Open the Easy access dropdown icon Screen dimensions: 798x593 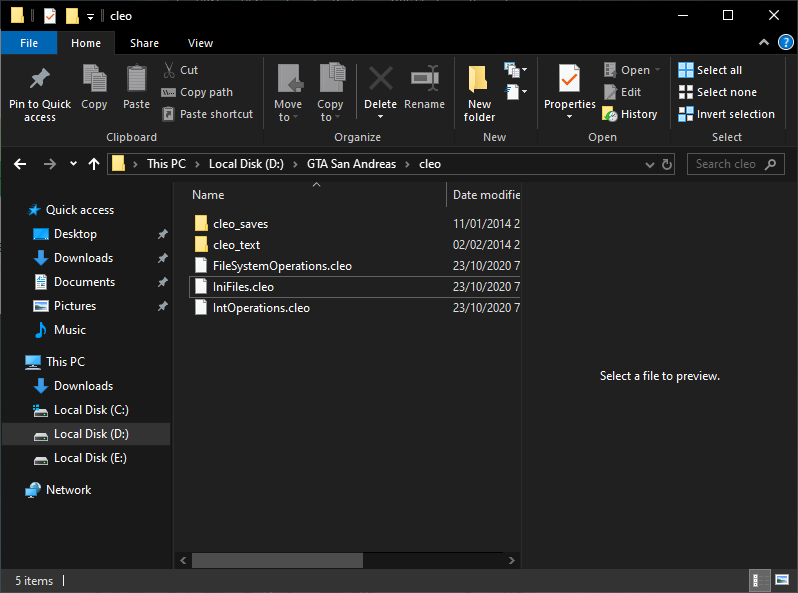click(515, 92)
